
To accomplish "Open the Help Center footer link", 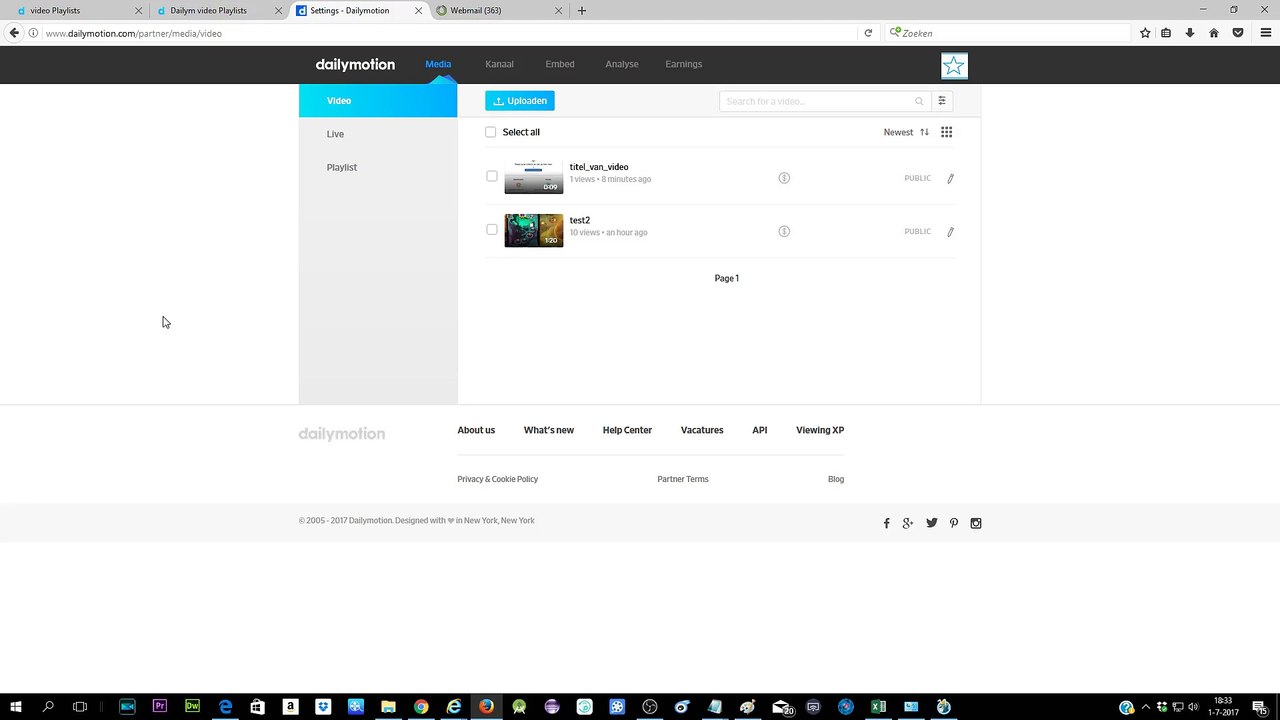I will [627, 430].
